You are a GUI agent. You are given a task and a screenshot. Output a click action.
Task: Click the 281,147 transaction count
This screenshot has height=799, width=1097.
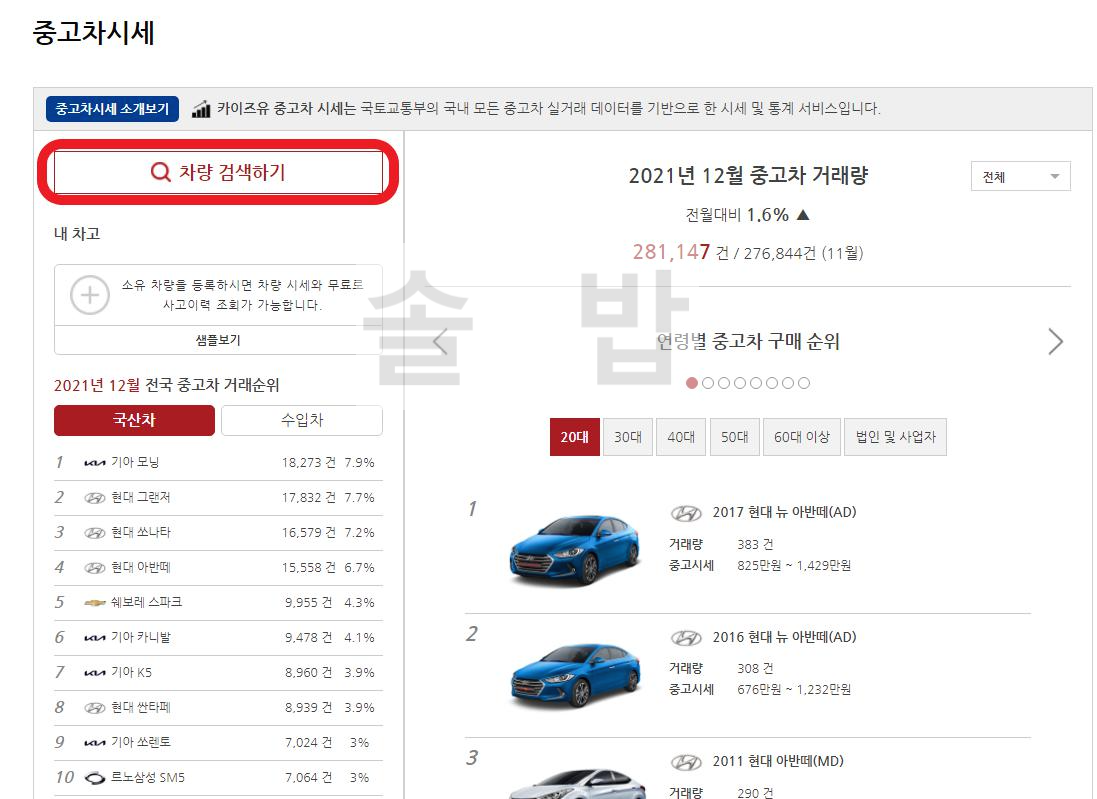(671, 252)
